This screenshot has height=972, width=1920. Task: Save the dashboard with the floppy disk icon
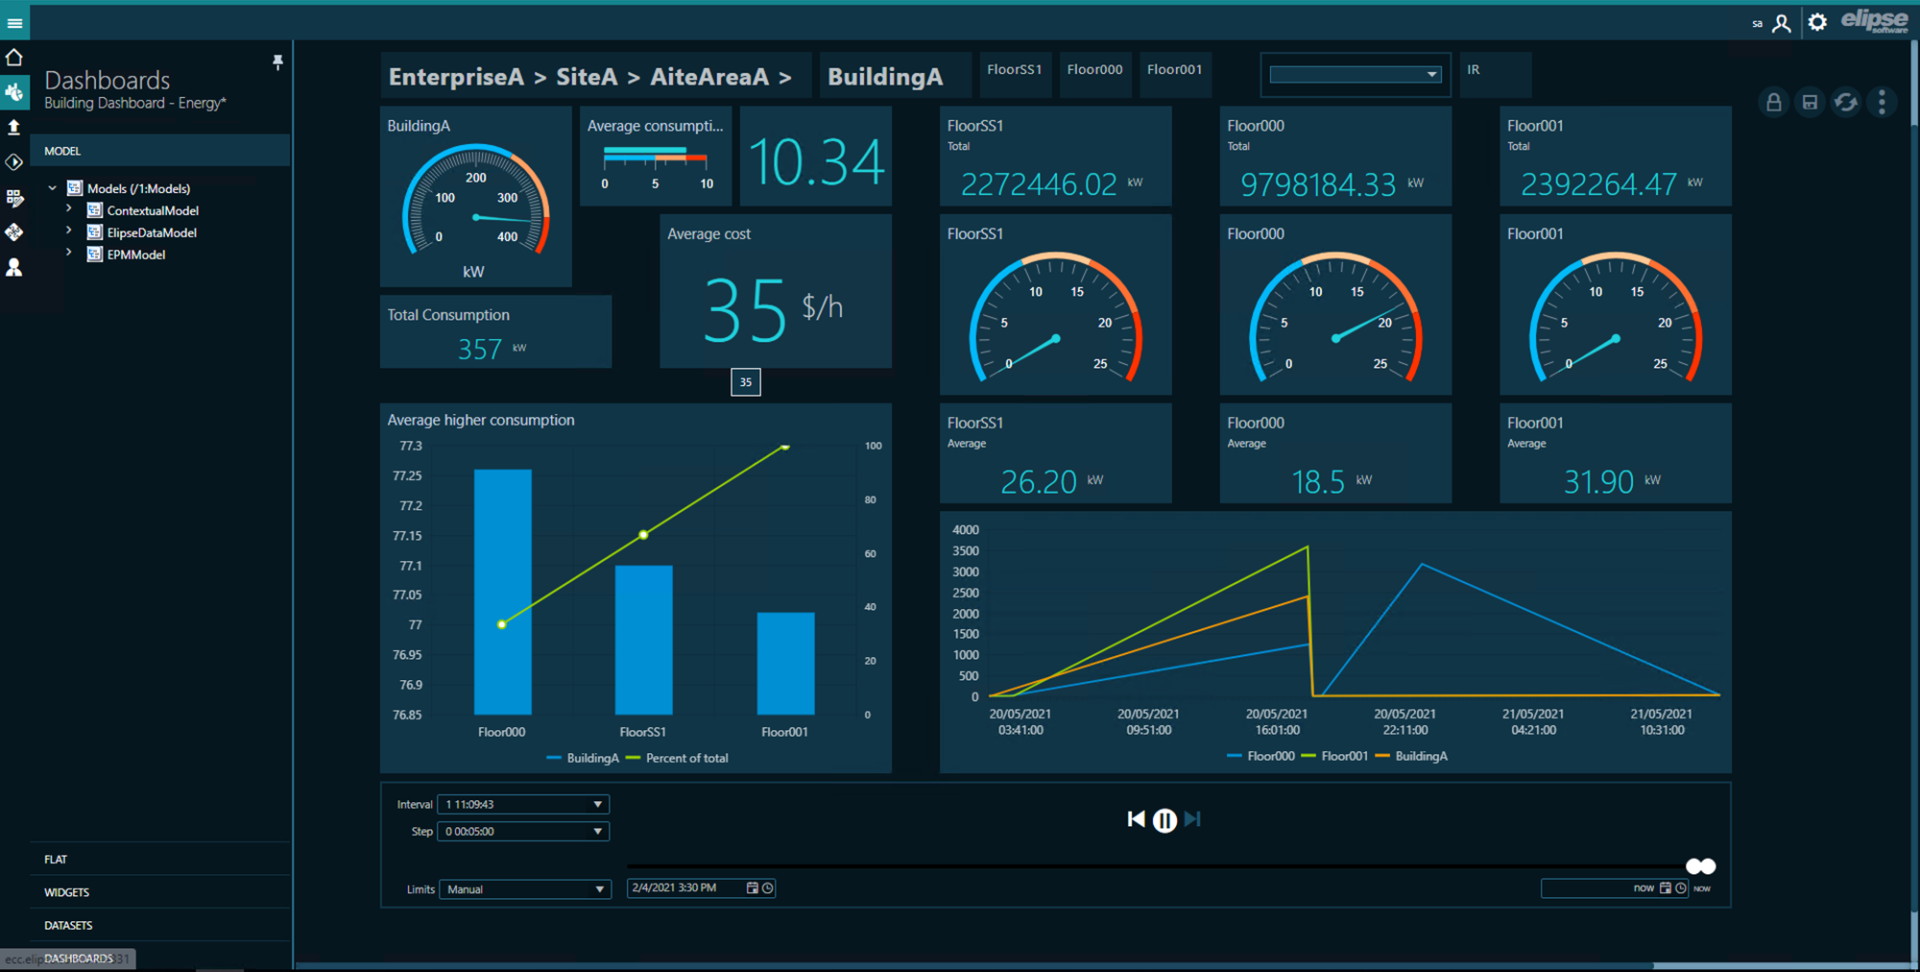pyautogui.click(x=1809, y=102)
